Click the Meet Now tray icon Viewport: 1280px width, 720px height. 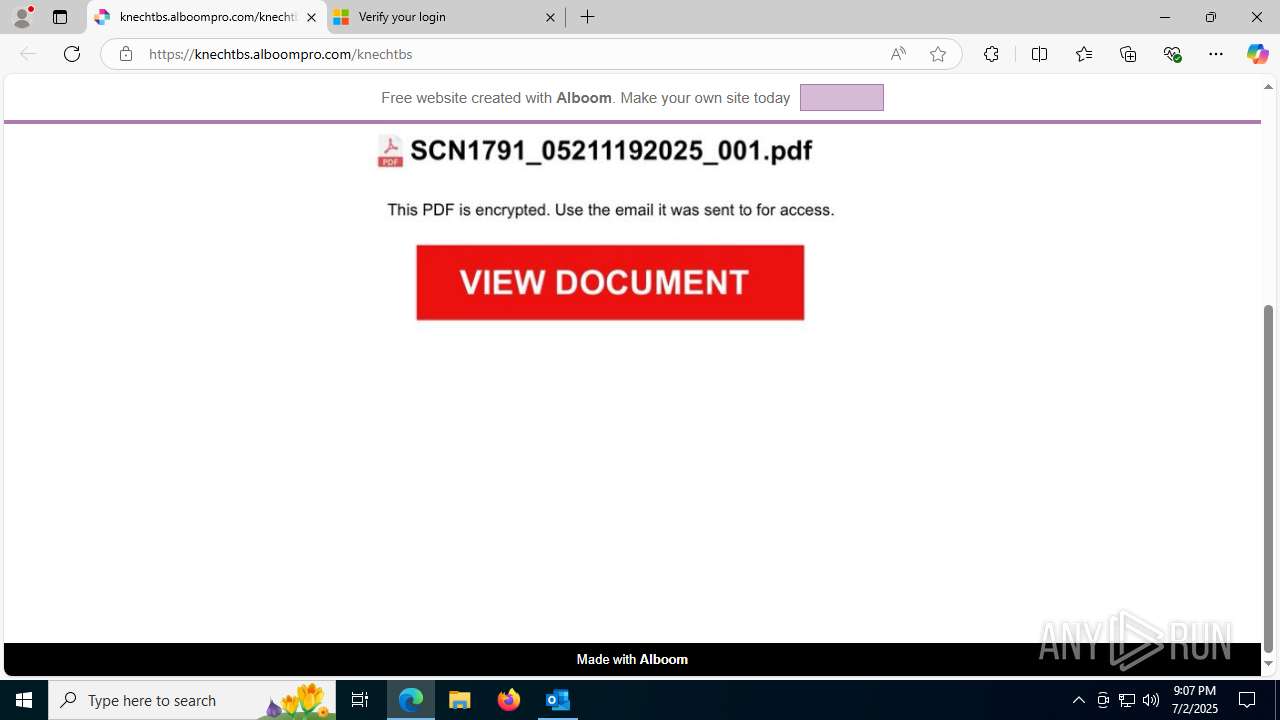pyautogui.click(x=1103, y=700)
